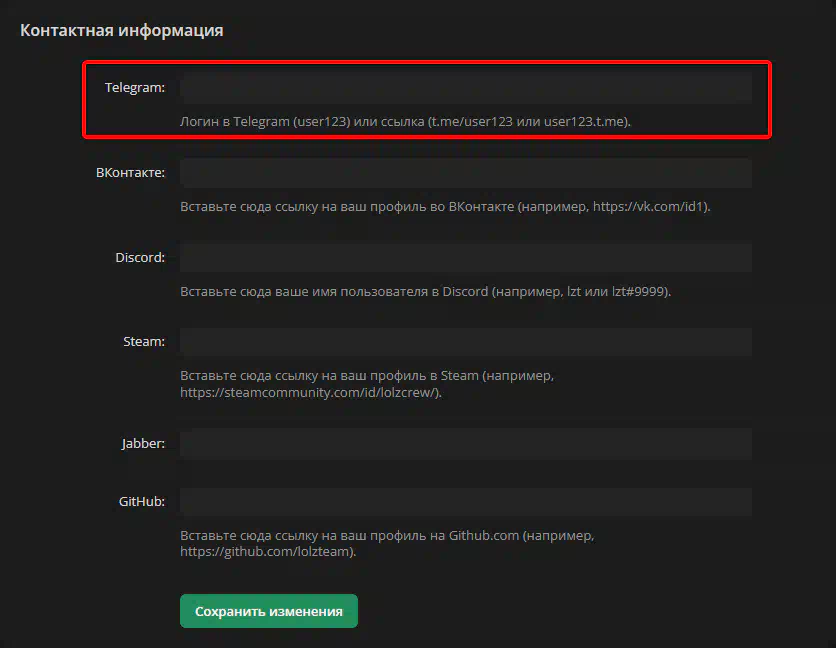The width and height of the screenshot is (836, 648).
Task: Click the Сохранить изменения button
Action: point(269,611)
